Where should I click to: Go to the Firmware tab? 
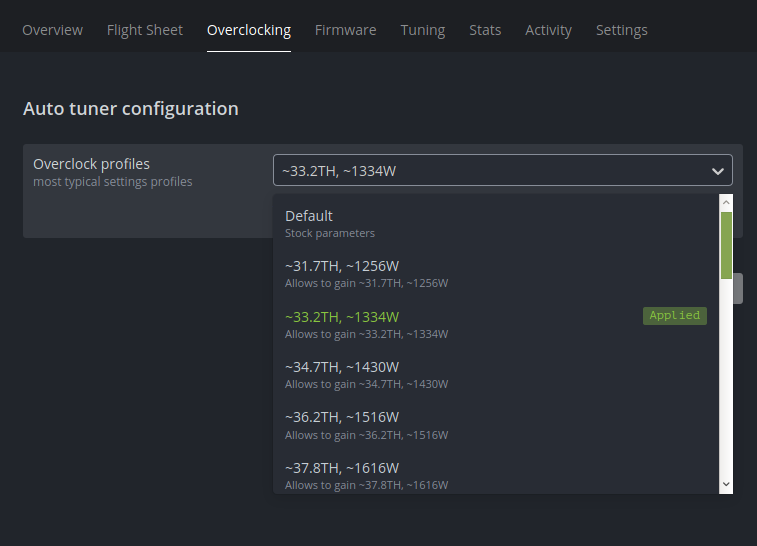coord(345,30)
